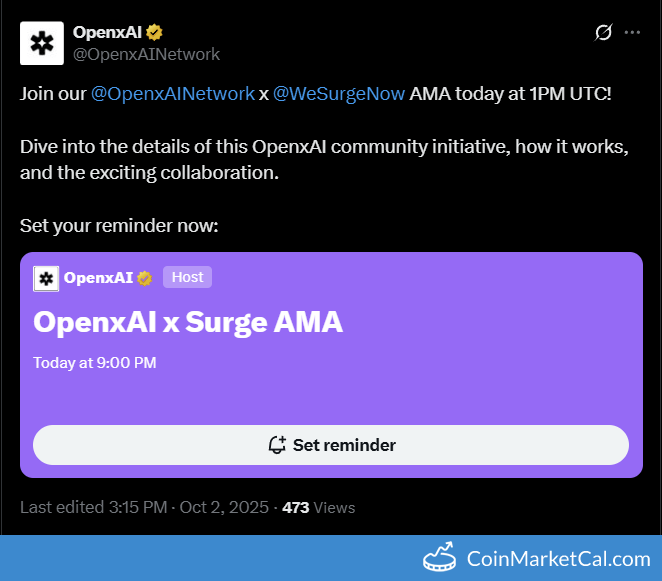Screen dimensions: 662x581
Task: Open the three-dot more options menu
Action: click(x=632, y=33)
